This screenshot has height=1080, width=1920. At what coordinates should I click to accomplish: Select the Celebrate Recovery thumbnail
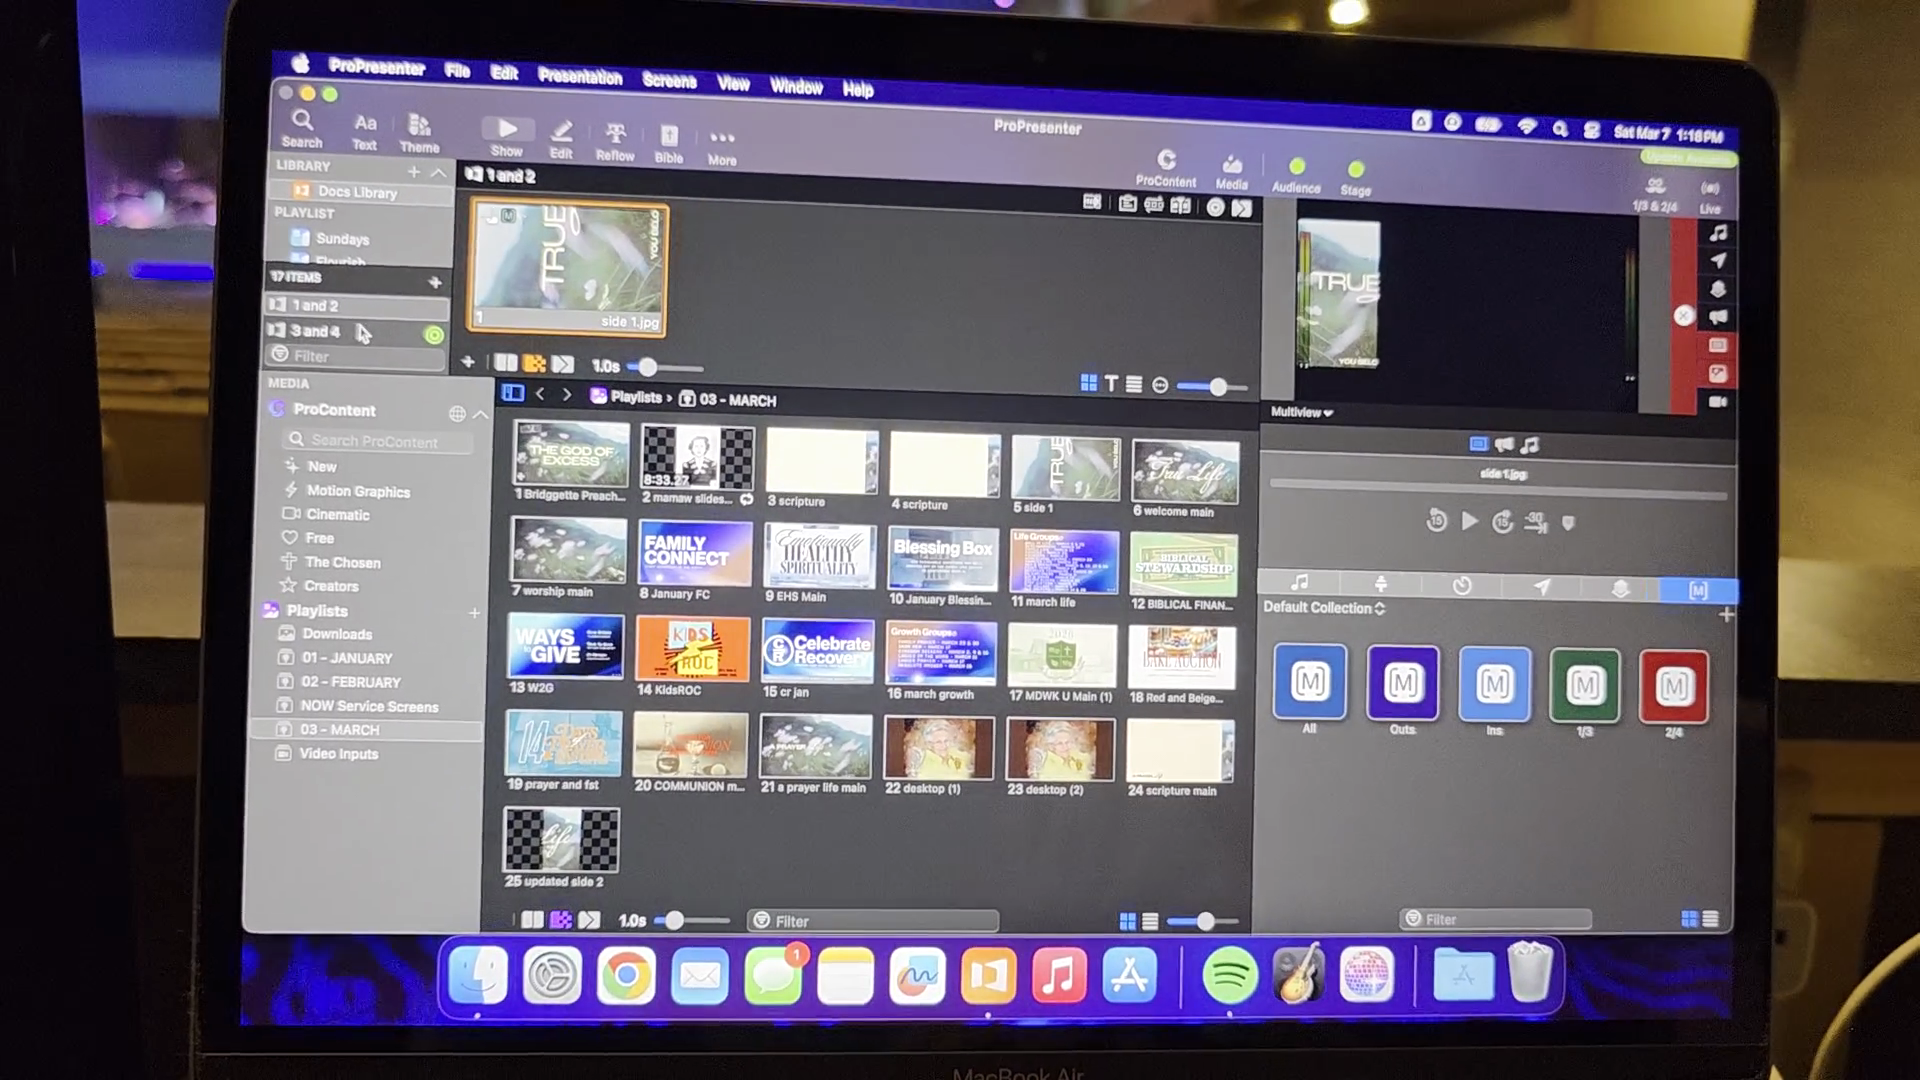[817, 651]
